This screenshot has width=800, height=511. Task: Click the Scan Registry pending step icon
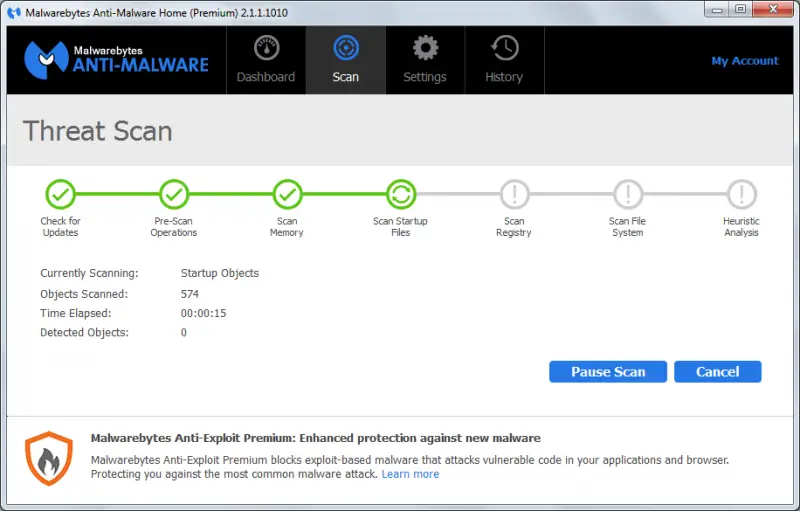pos(514,194)
